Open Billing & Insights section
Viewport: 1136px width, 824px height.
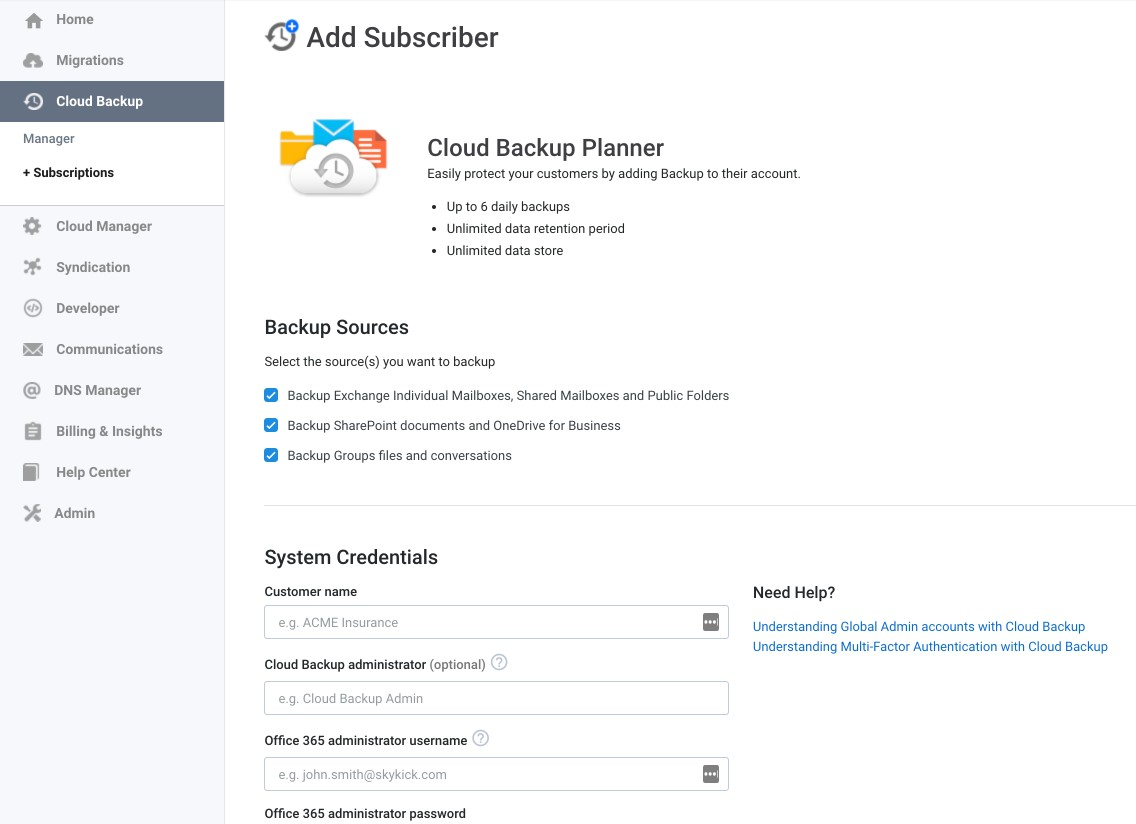pos(112,431)
